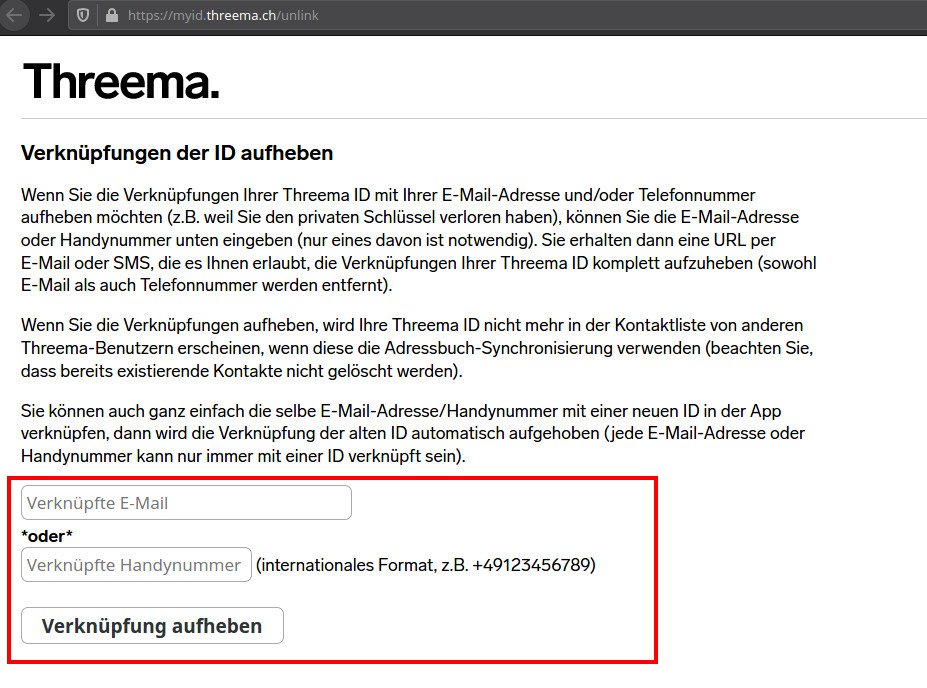Click paragraph starting 'Sie können auch ganz einfach'
This screenshot has width=927, height=688.
click(413, 433)
